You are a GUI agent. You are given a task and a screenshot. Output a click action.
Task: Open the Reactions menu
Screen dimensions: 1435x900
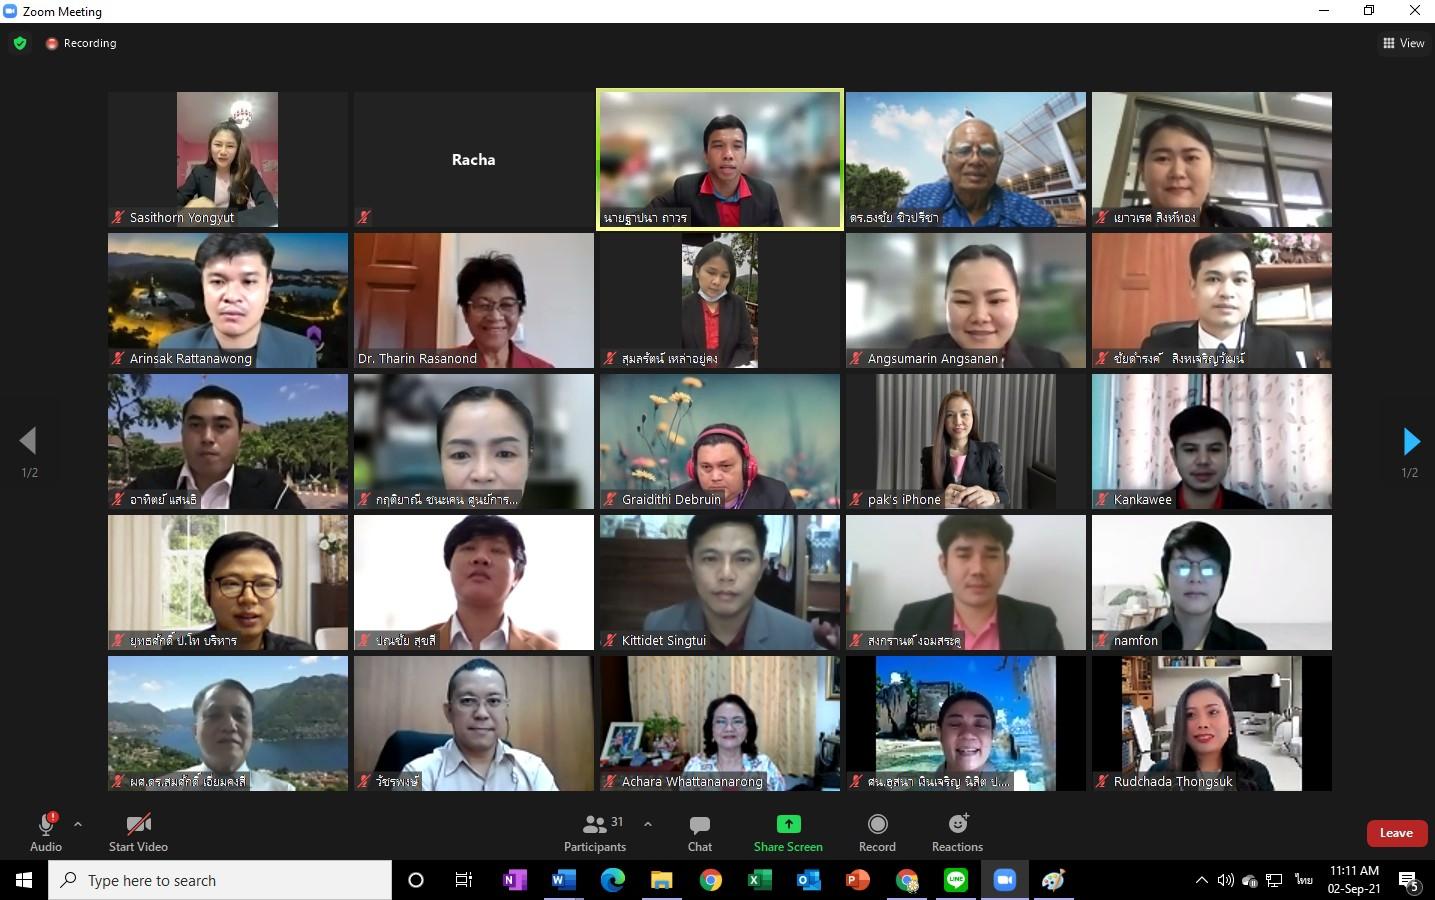(957, 832)
